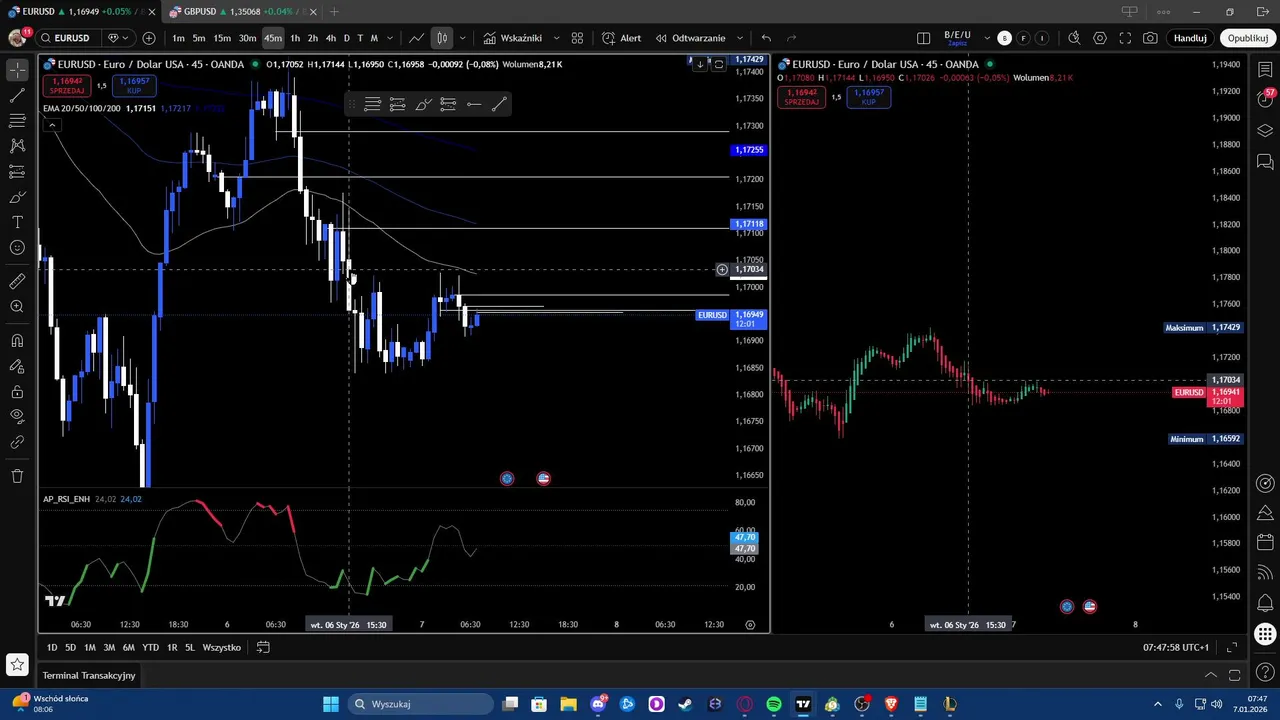Click the EURUSD symbol search box
1280x720 pixels.
(69, 38)
